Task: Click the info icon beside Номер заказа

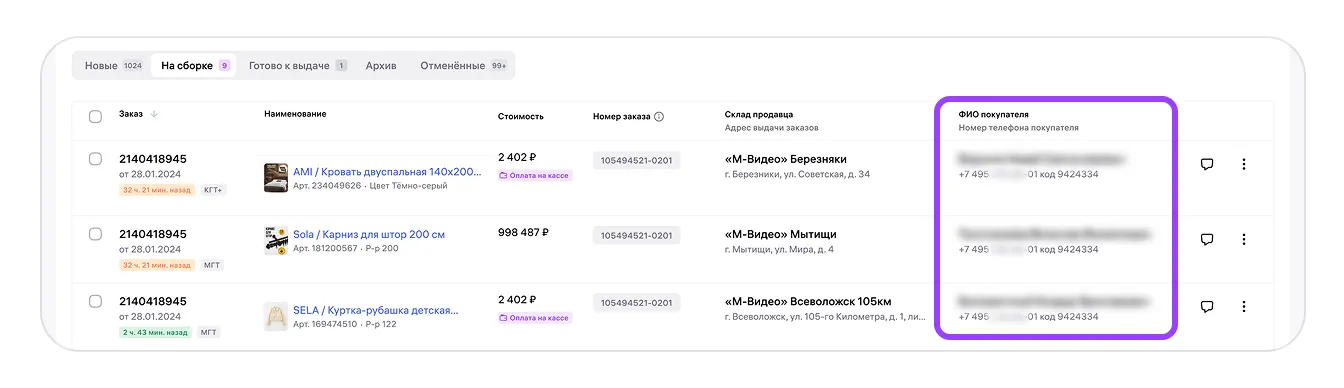Action: pos(659,116)
